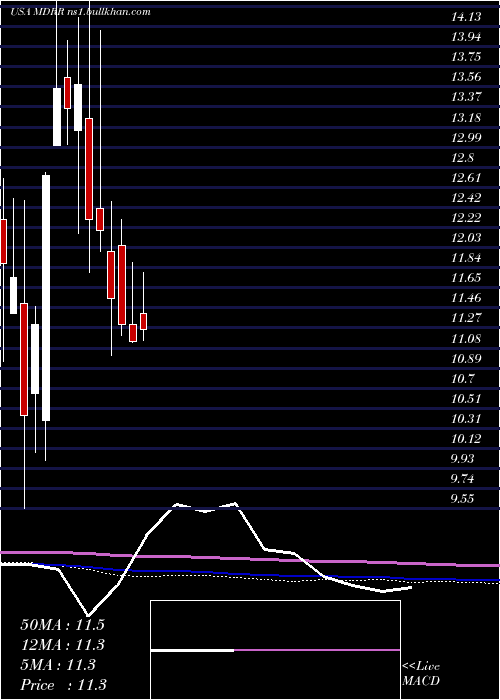Click the 12.8 price axis label
The width and height of the screenshot is (500, 700).
[x=462, y=158]
